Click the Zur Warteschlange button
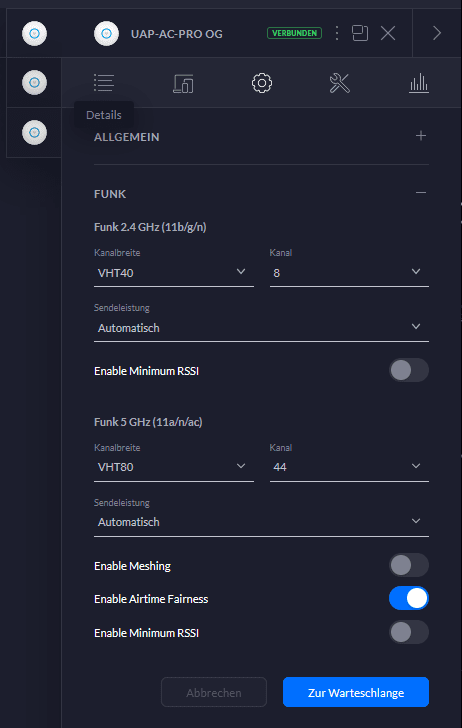The image size is (462, 728). (356, 692)
